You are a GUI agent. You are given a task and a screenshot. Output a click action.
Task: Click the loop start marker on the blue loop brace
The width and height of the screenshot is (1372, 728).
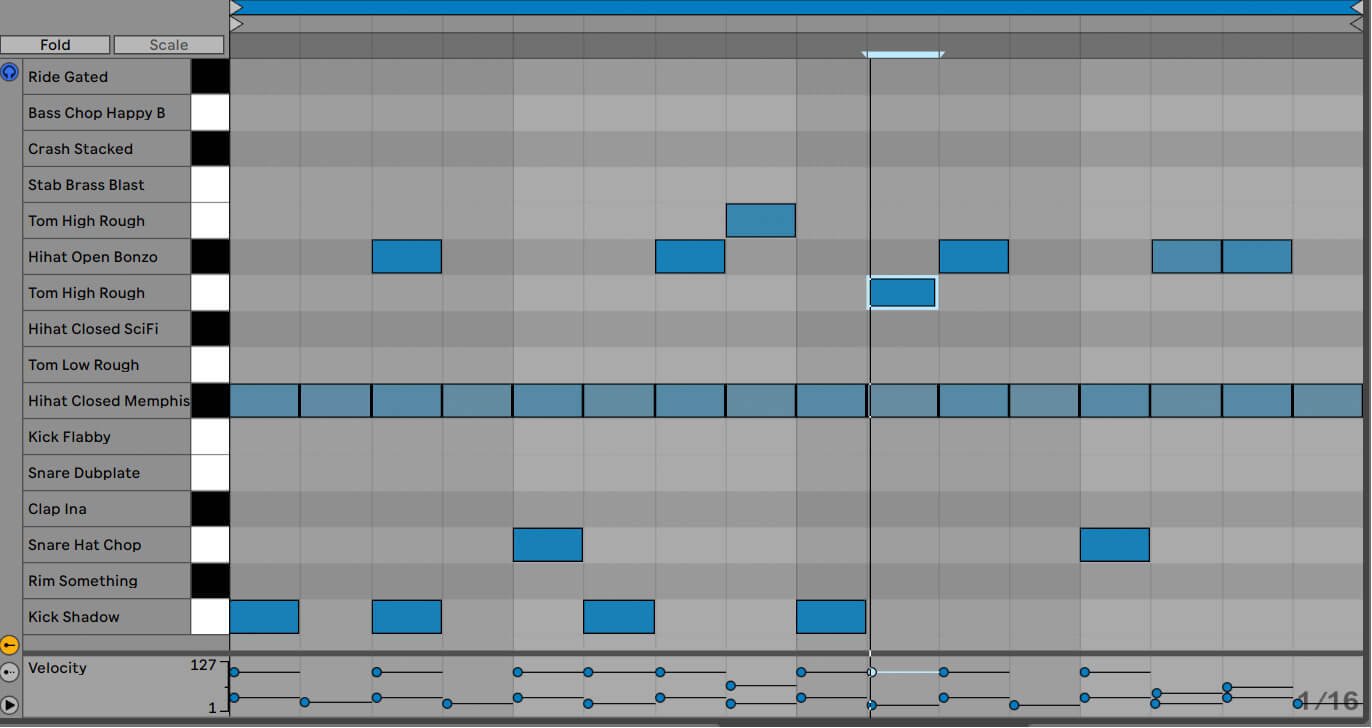(237, 7)
